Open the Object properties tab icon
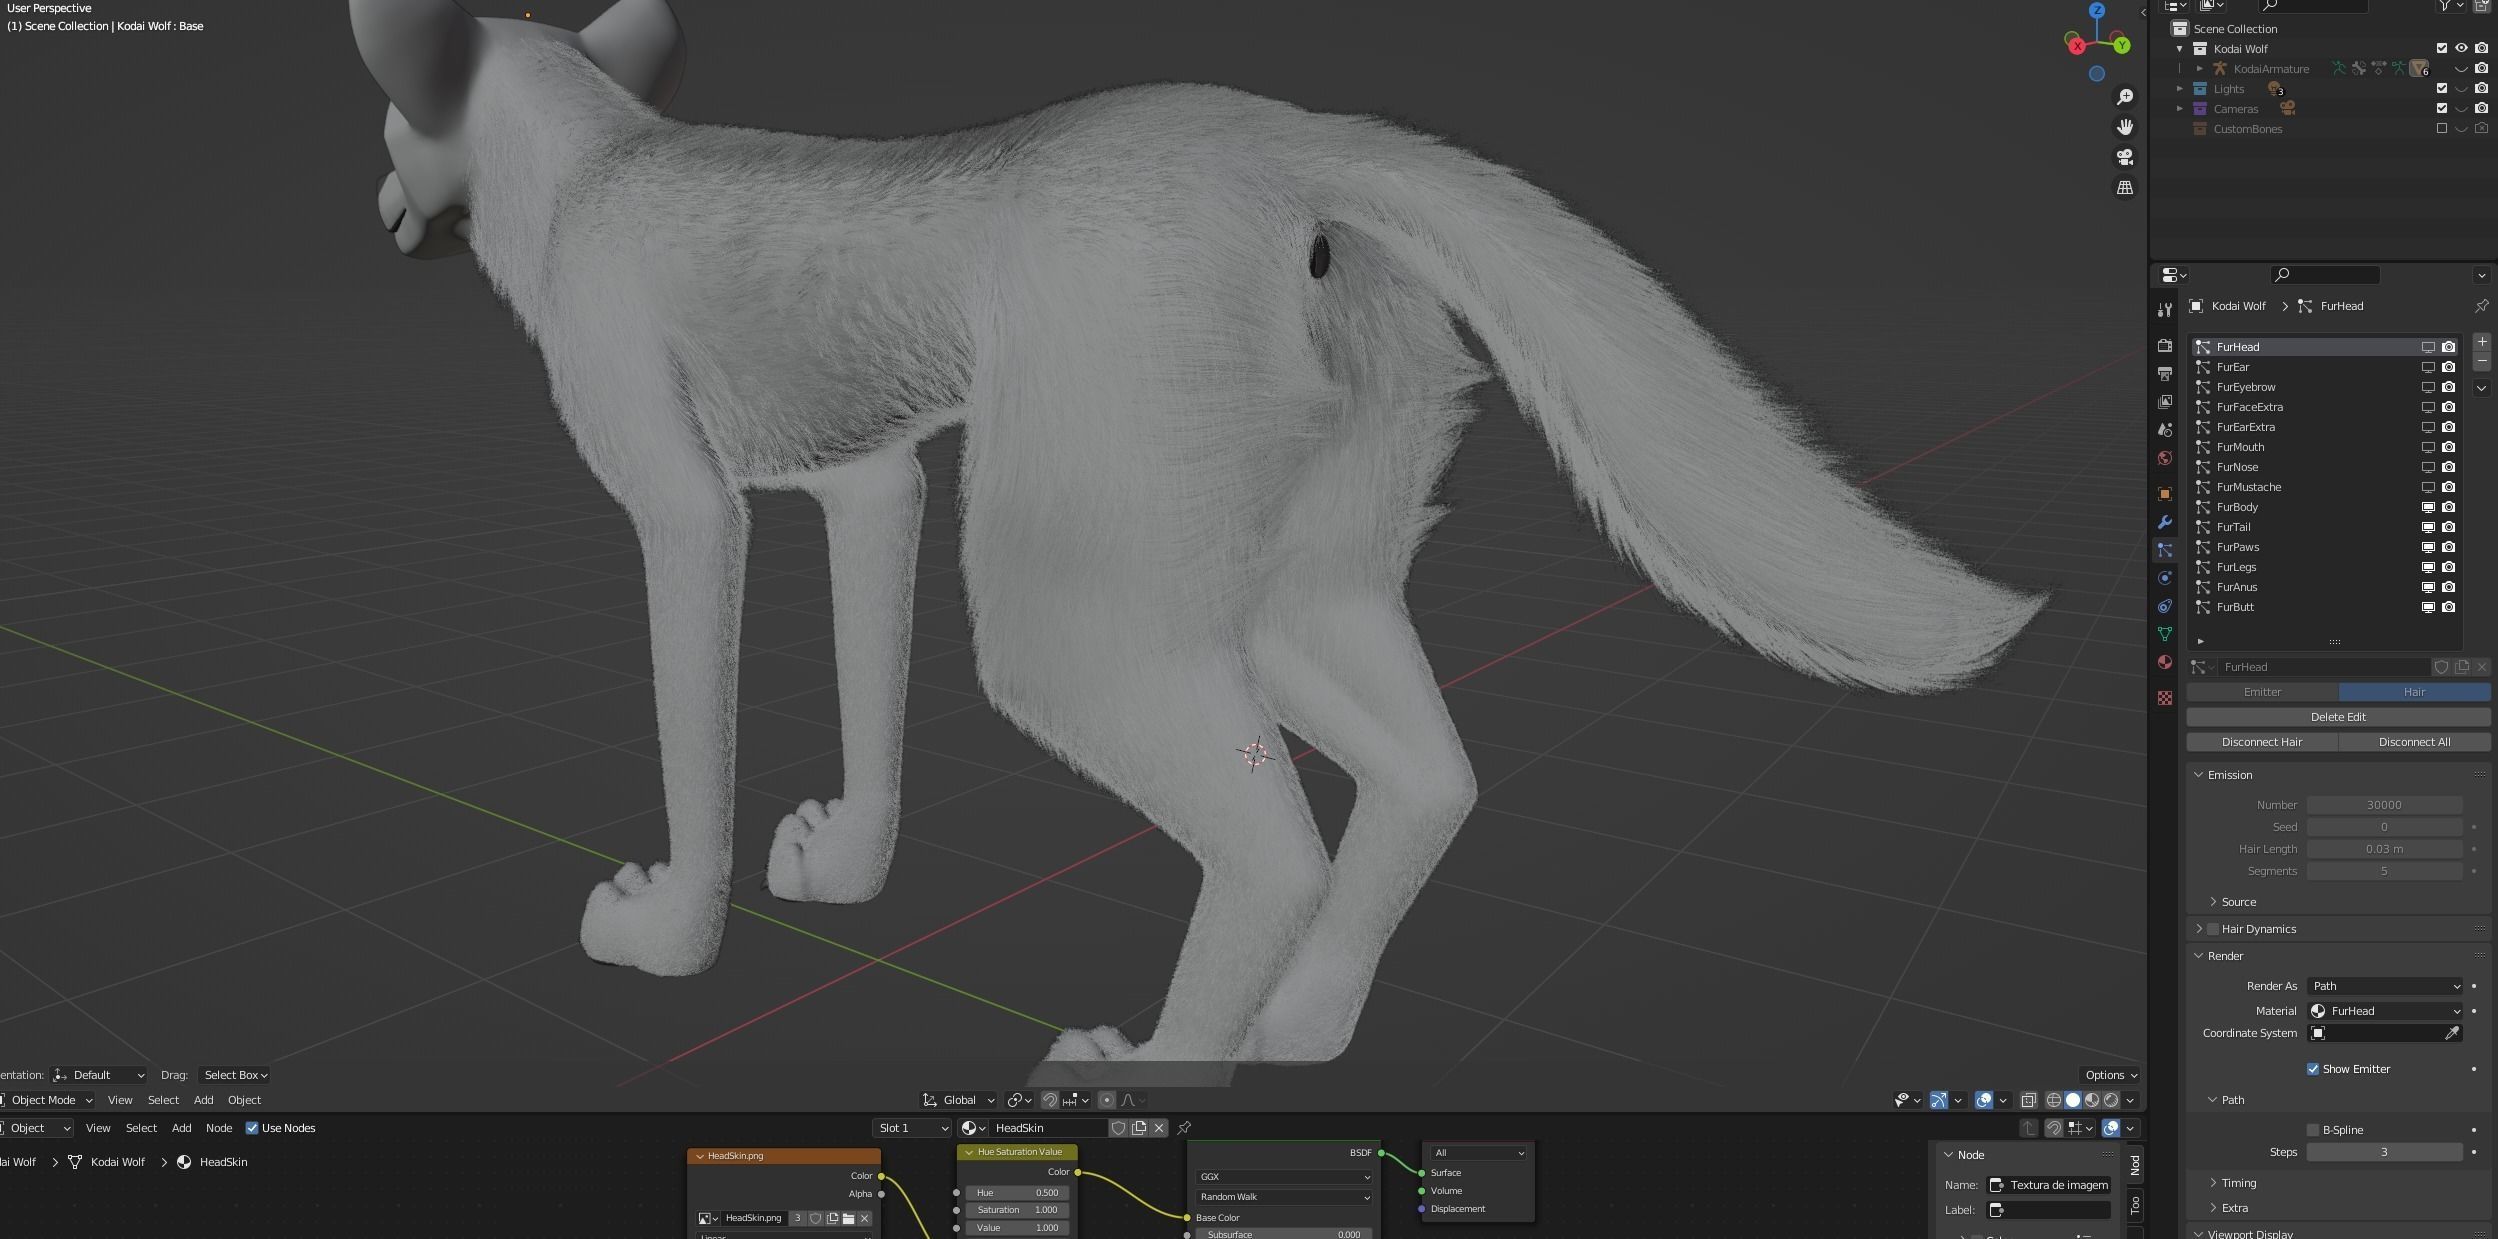Viewport: 2498px width, 1239px height. (x=2165, y=494)
